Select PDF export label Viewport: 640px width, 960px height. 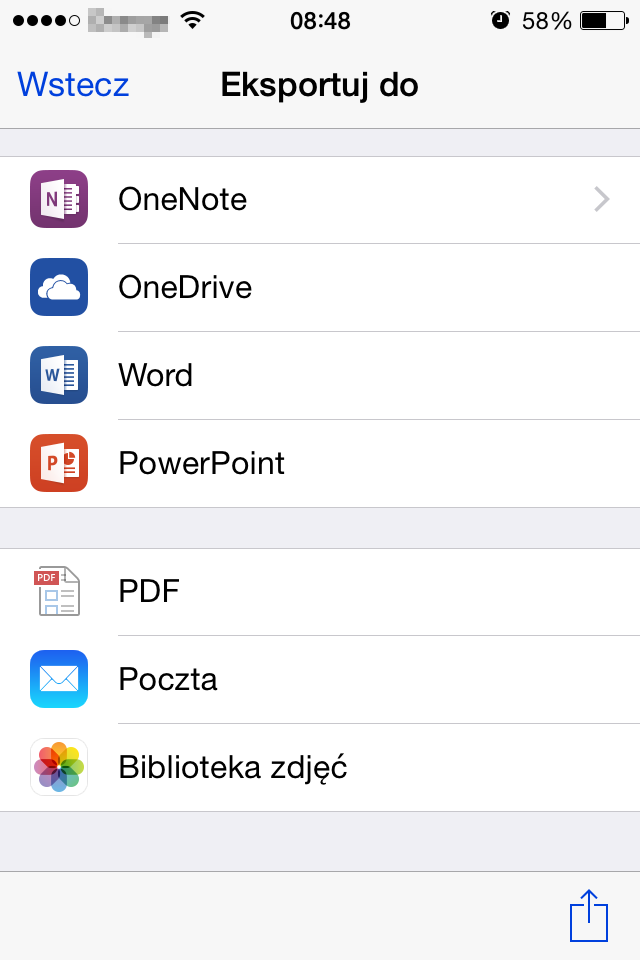coord(149,591)
